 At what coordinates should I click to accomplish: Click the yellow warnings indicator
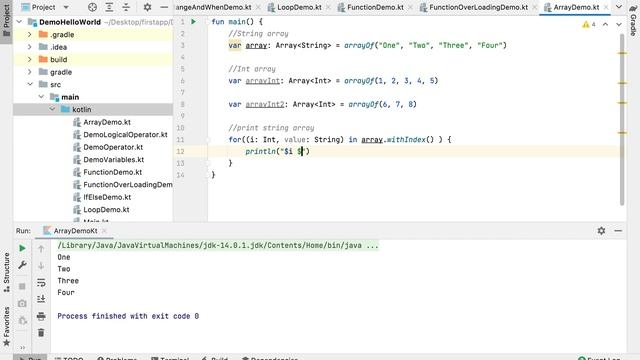(589, 24)
